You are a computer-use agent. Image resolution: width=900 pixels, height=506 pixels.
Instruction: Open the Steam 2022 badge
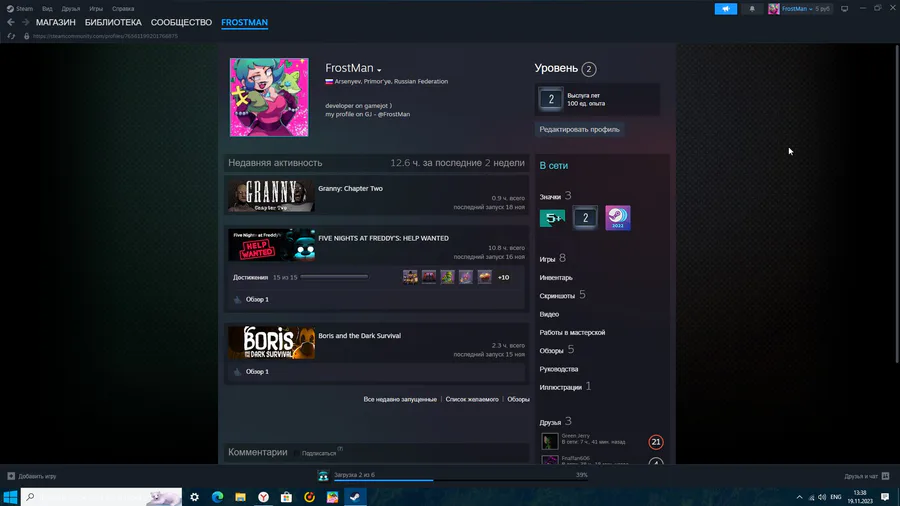tap(618, 218)
